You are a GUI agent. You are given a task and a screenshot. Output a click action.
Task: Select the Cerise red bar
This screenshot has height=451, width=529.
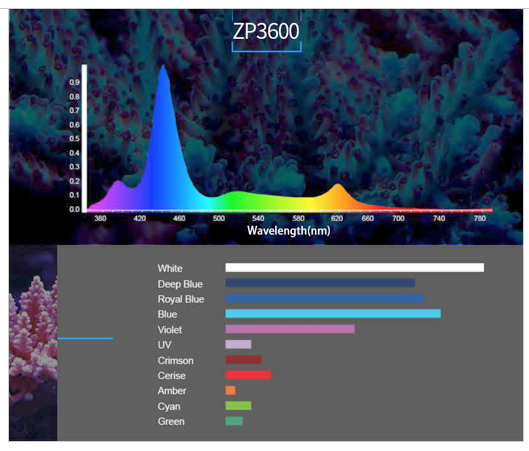[x=248, y=375]
